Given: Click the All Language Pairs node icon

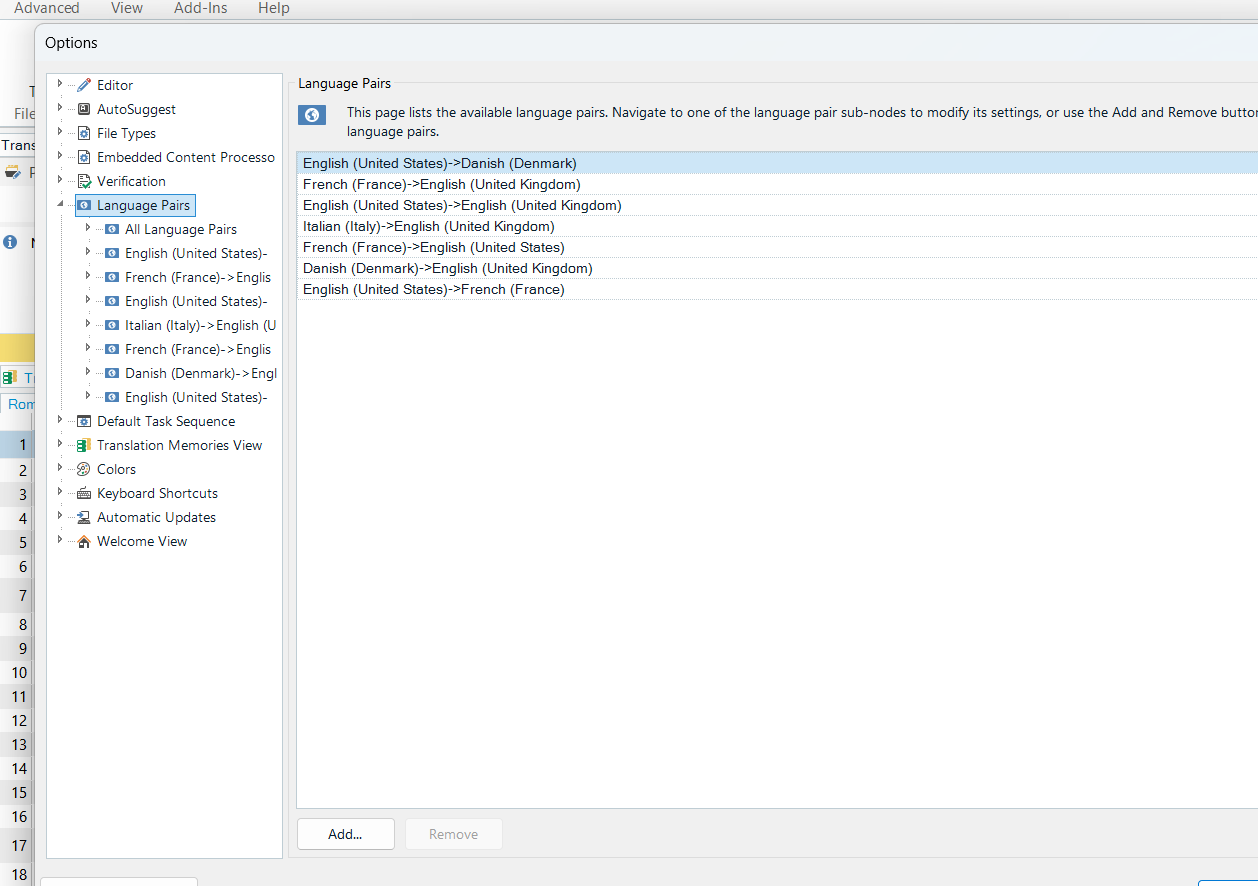Looking at the screenshot, I should pyautogui.click(x=112, y=229).
